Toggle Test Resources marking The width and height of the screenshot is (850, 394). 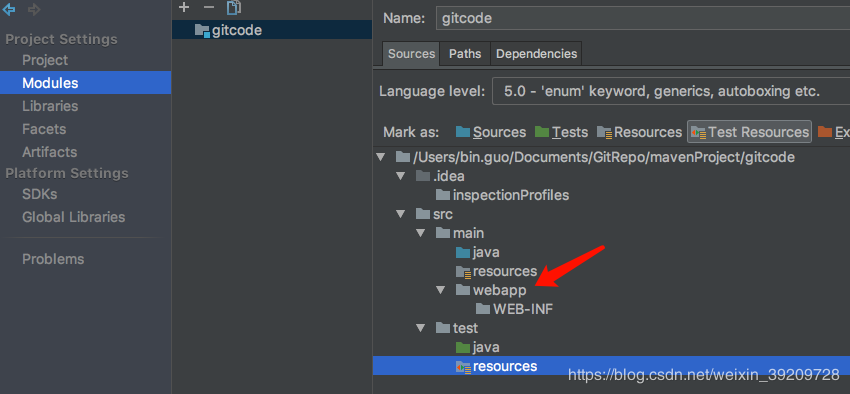[x=749, y=132]
